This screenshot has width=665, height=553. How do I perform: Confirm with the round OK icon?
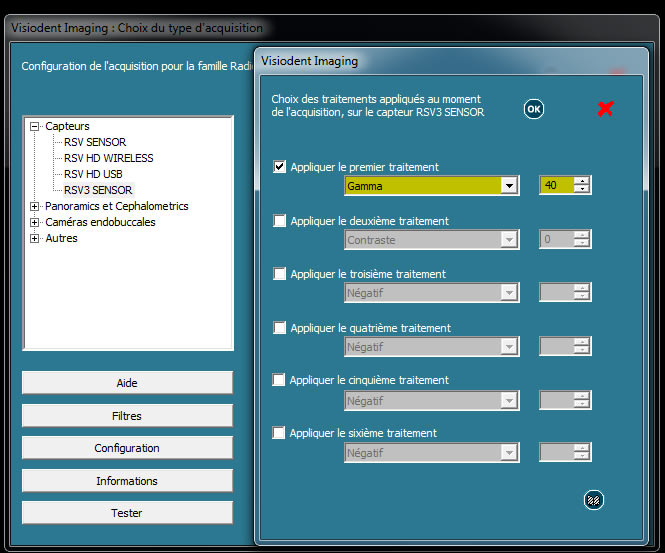click(x=534, y=109)
